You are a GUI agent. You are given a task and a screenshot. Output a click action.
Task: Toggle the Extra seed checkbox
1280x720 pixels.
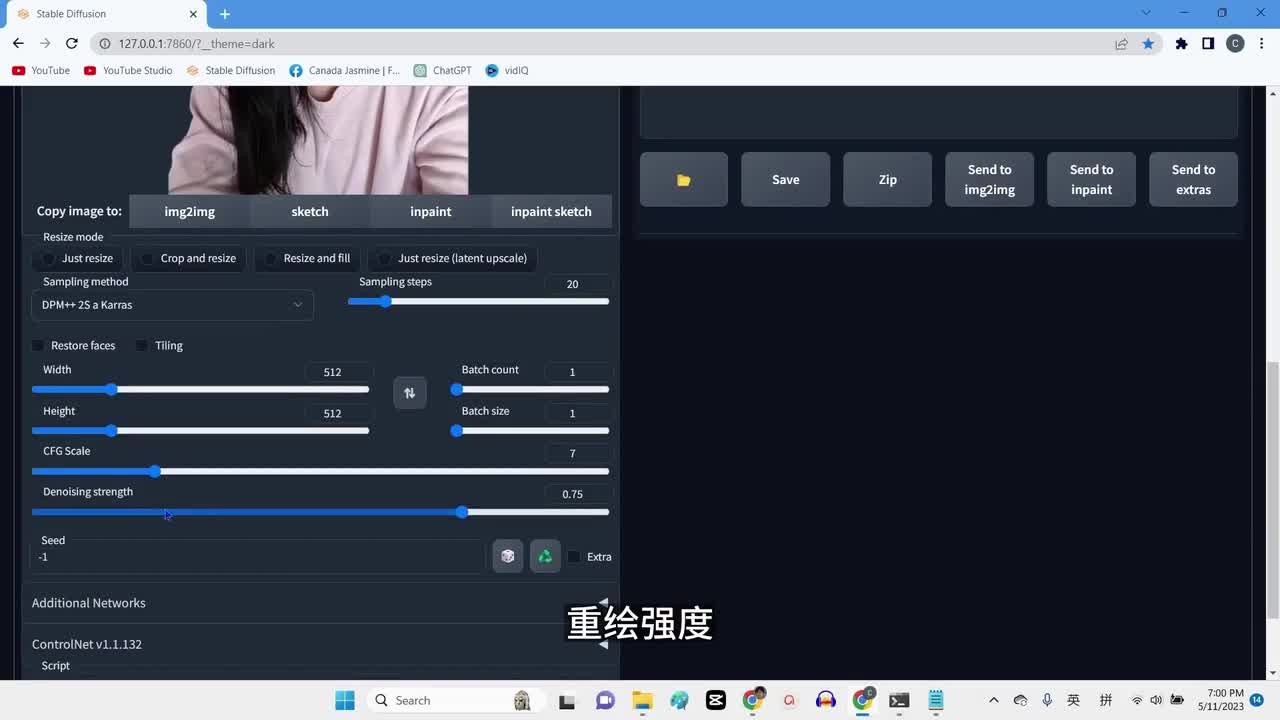[x=574, y=557]
